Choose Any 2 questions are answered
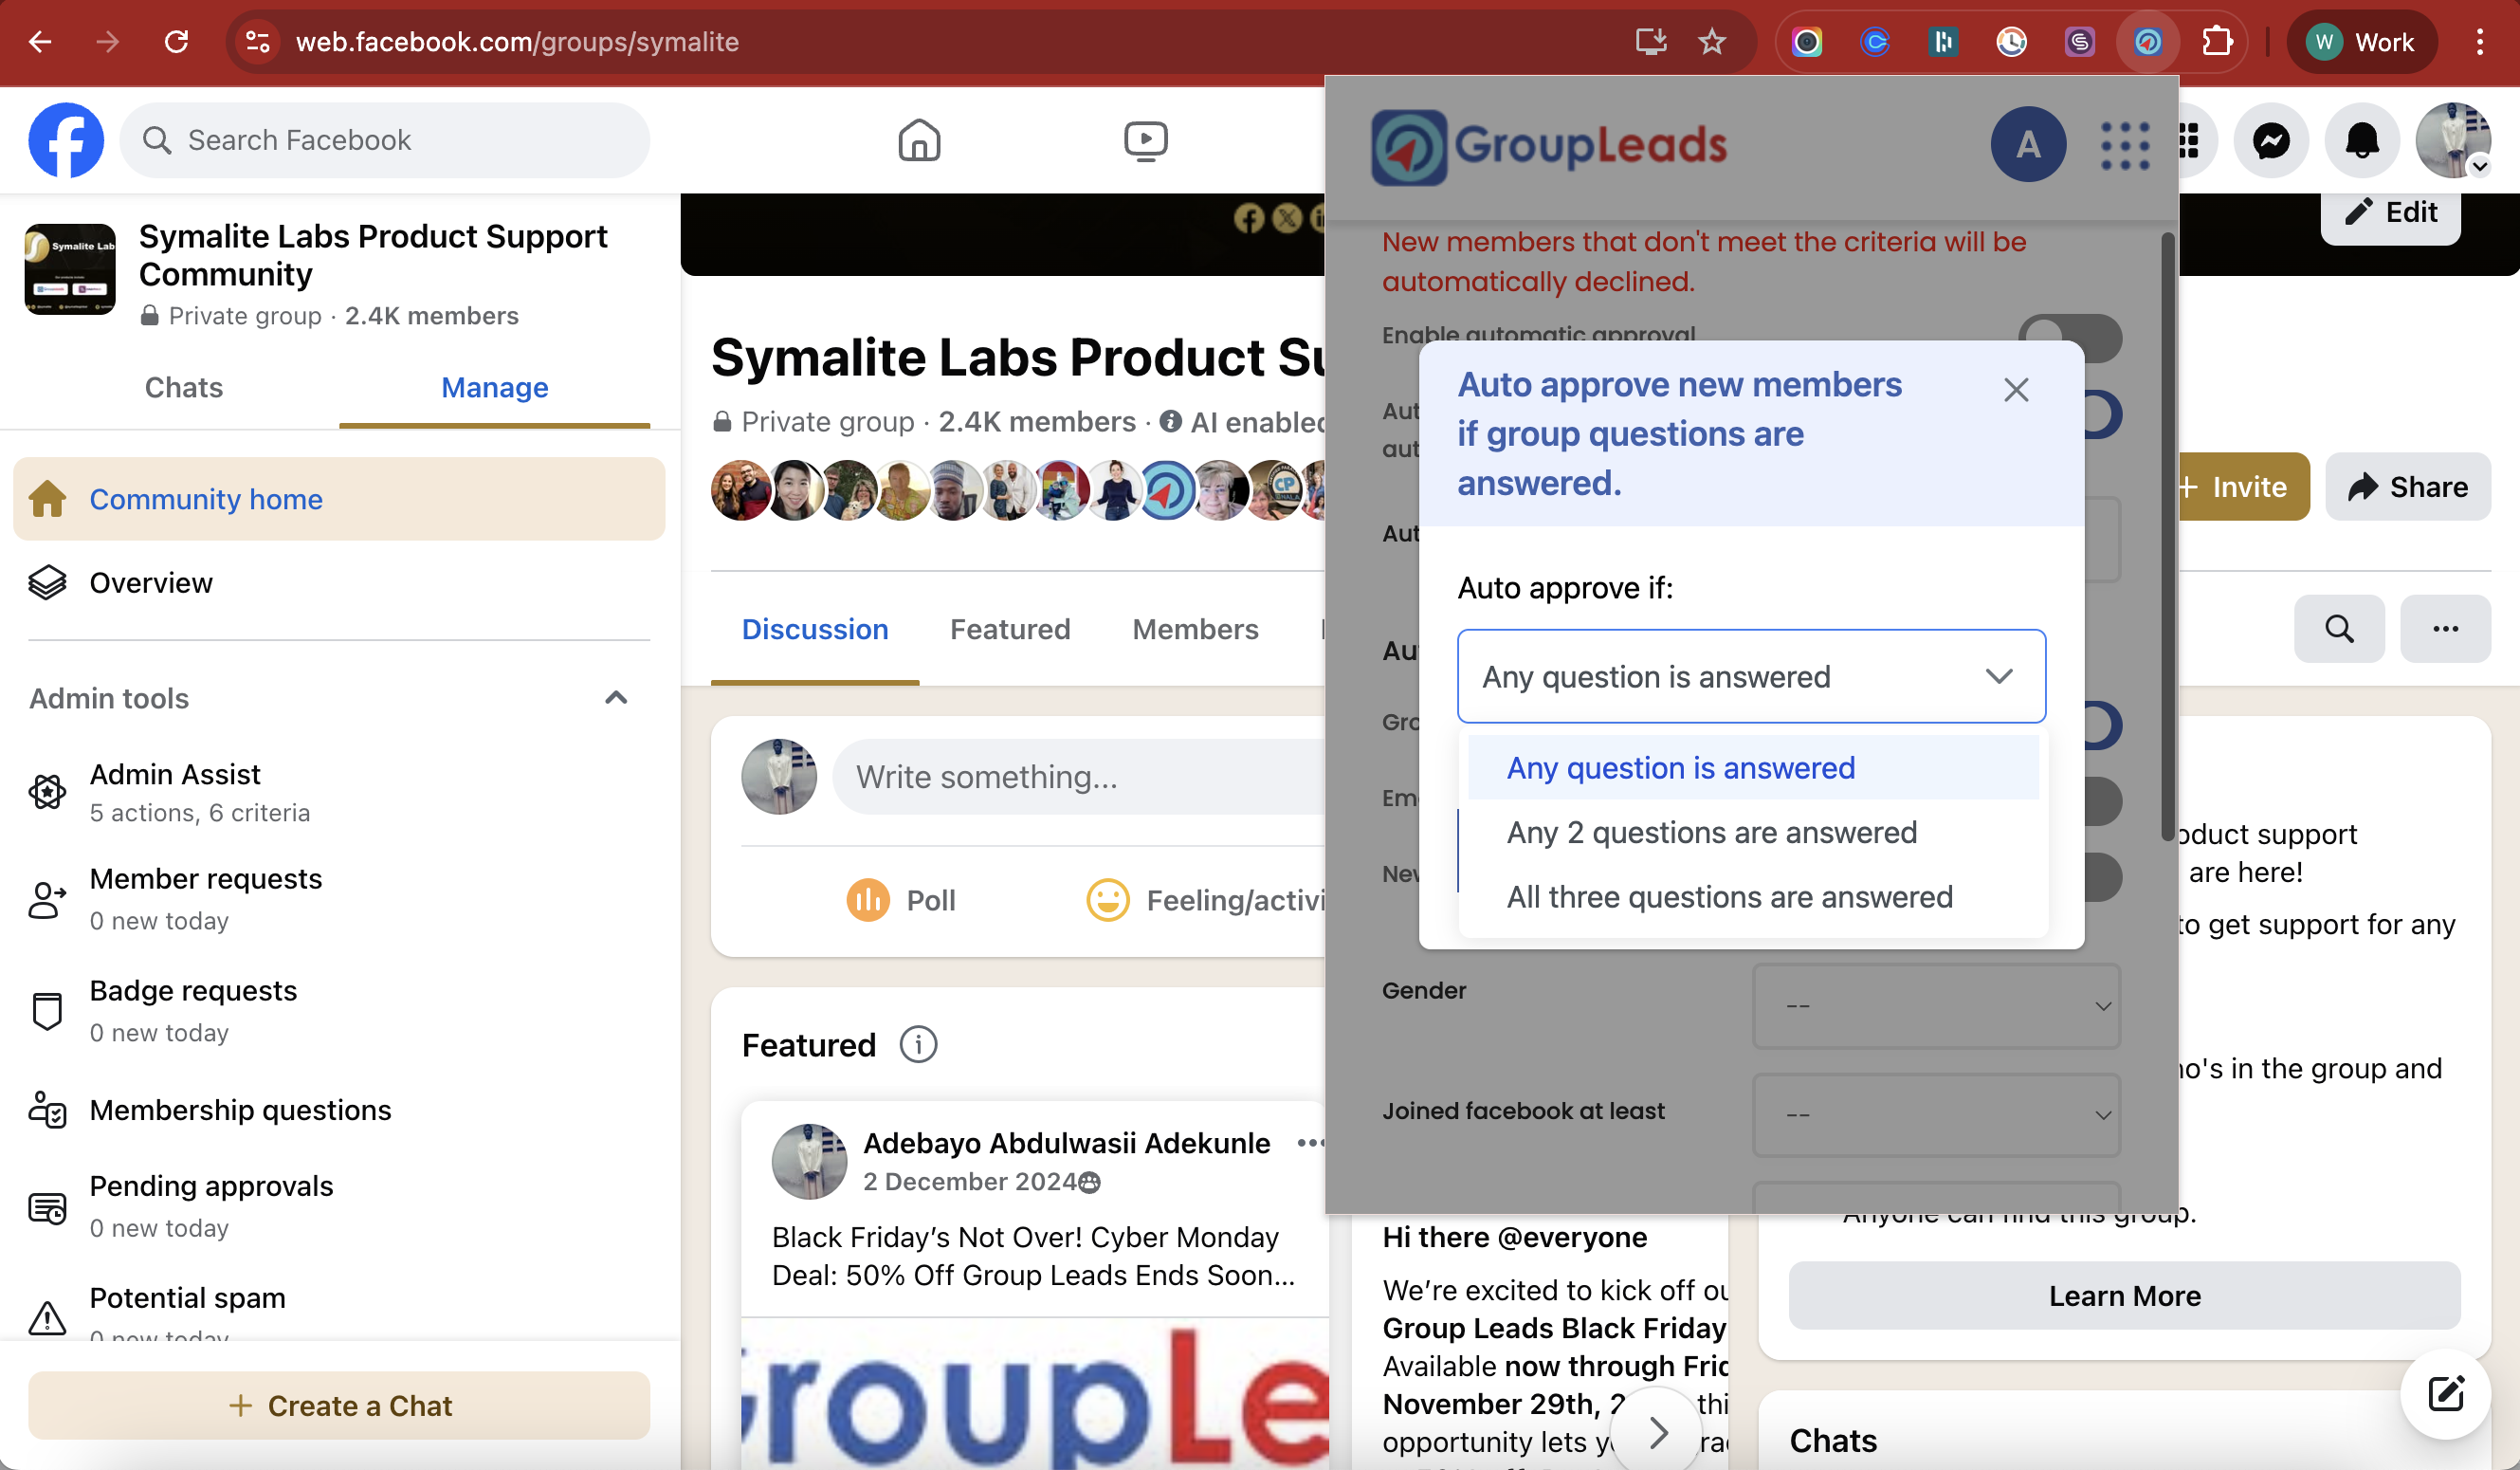Image resolution: width=2520 pixels, height=1470 pixels. pyautogui.click(x=1753, y=833)
